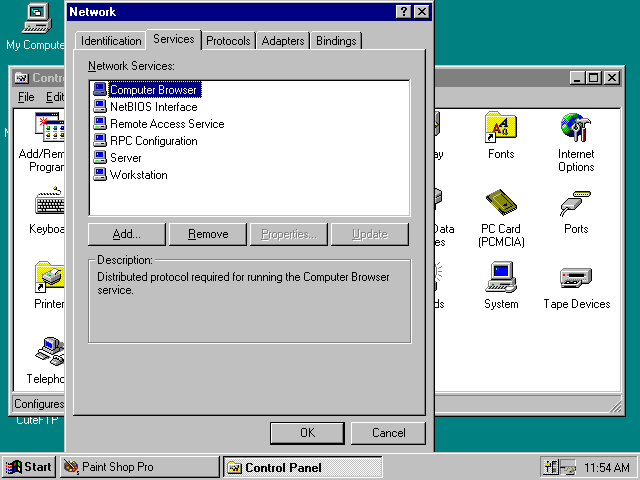Select the 'RPC Configuration' list entry text
640x480 pixels.
coord(153,141)
